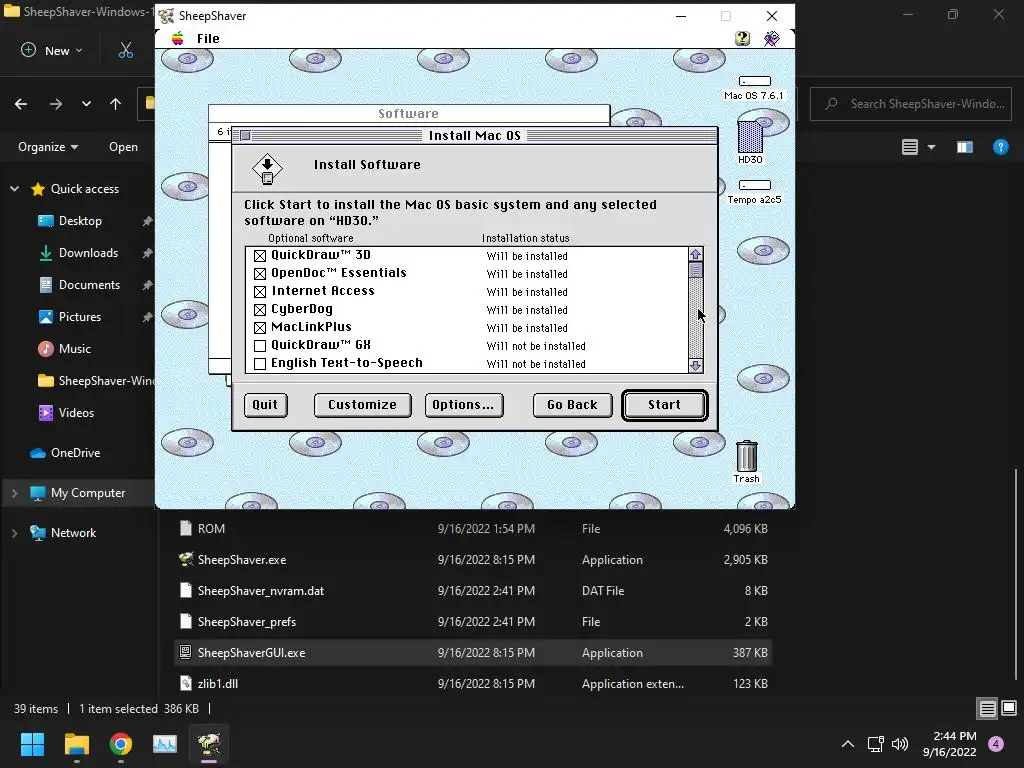Click the software list scroll up arrow

tap(696, 255)
